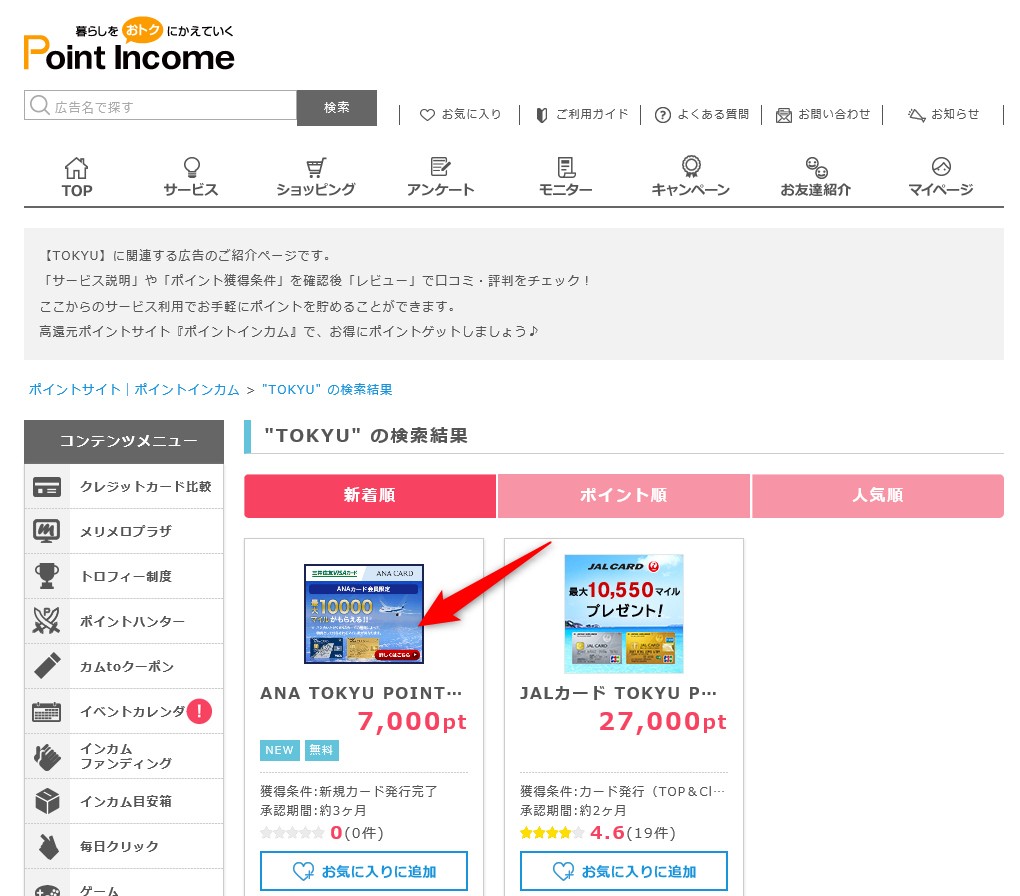Screen dimensions: 1020x896
Task: Click the smiley faces icon above お友達紹介
Action: pos(816,167)
